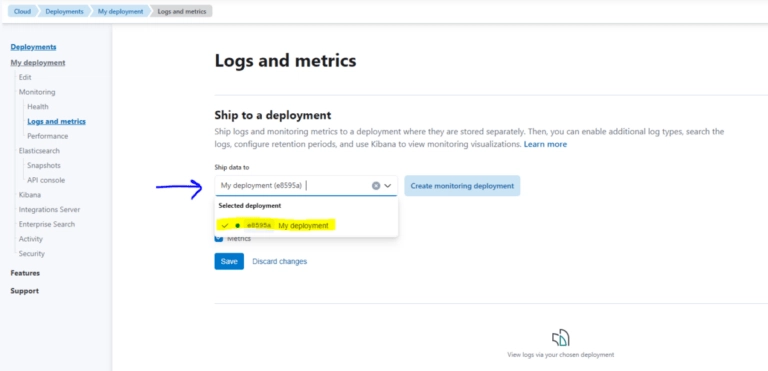Open Activity in the sidebar

(30, 239)
